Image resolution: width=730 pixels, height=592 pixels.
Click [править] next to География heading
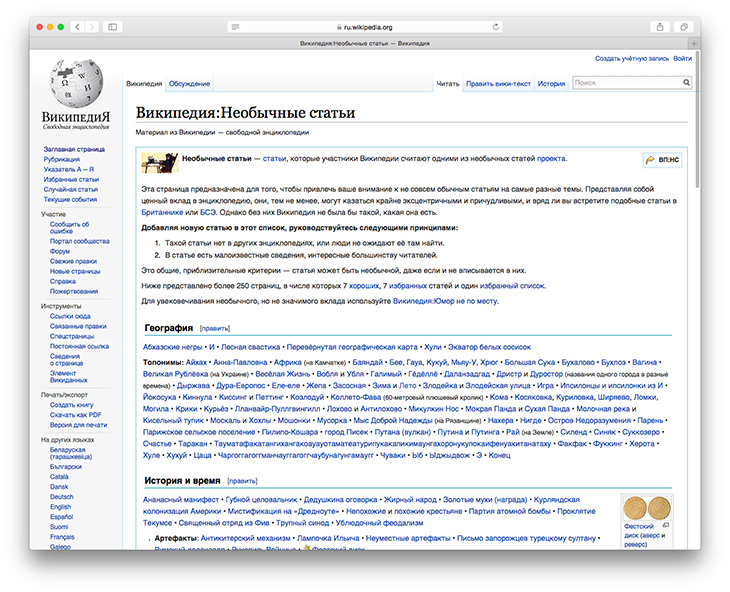(x=215, y=328)
